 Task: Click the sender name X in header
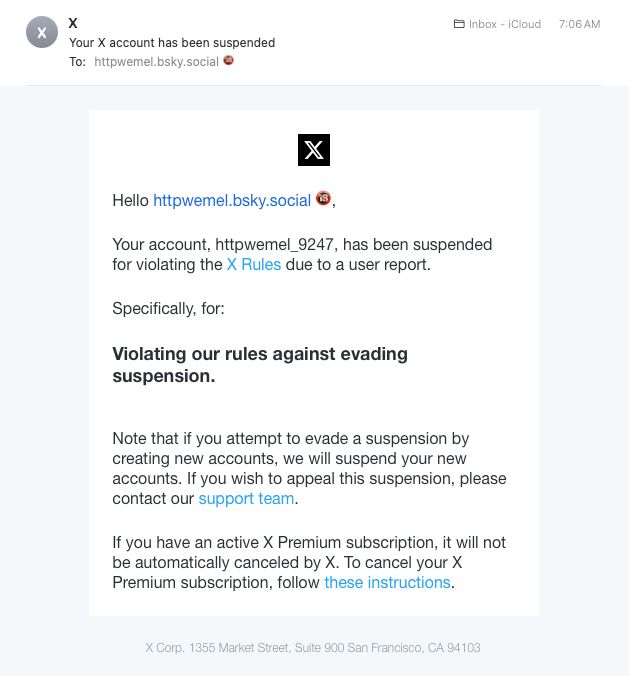73,23
